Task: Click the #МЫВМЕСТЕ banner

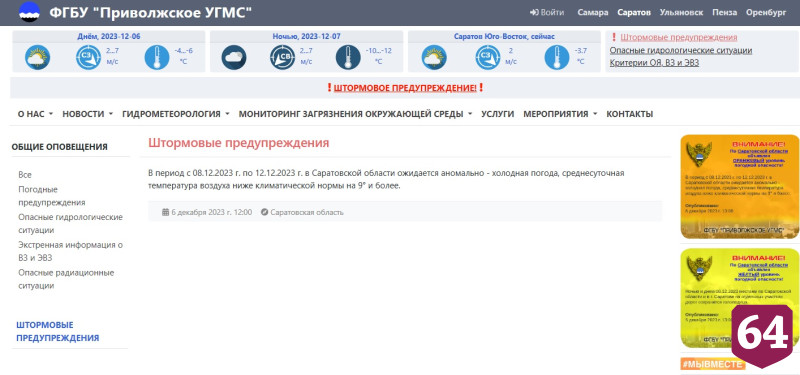Action: click(x=713, y=364)
